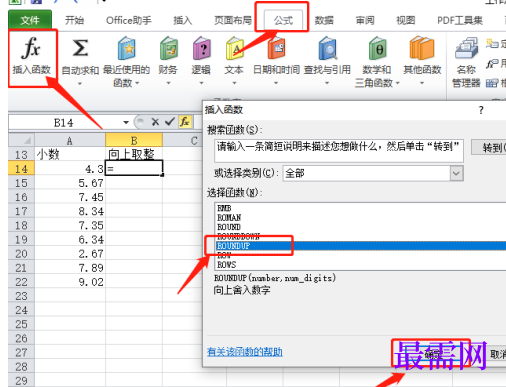Open the Financial (财务) functions book icon

(x=168, y=49)
